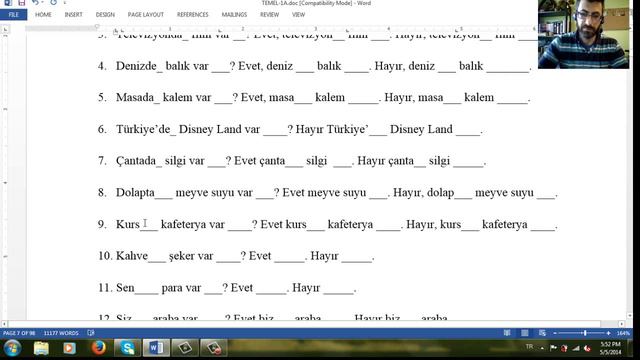This screenshot has height=360, width=640.
Task: Switch to the INSERT ribbon tab
Action: click(73, 15)
